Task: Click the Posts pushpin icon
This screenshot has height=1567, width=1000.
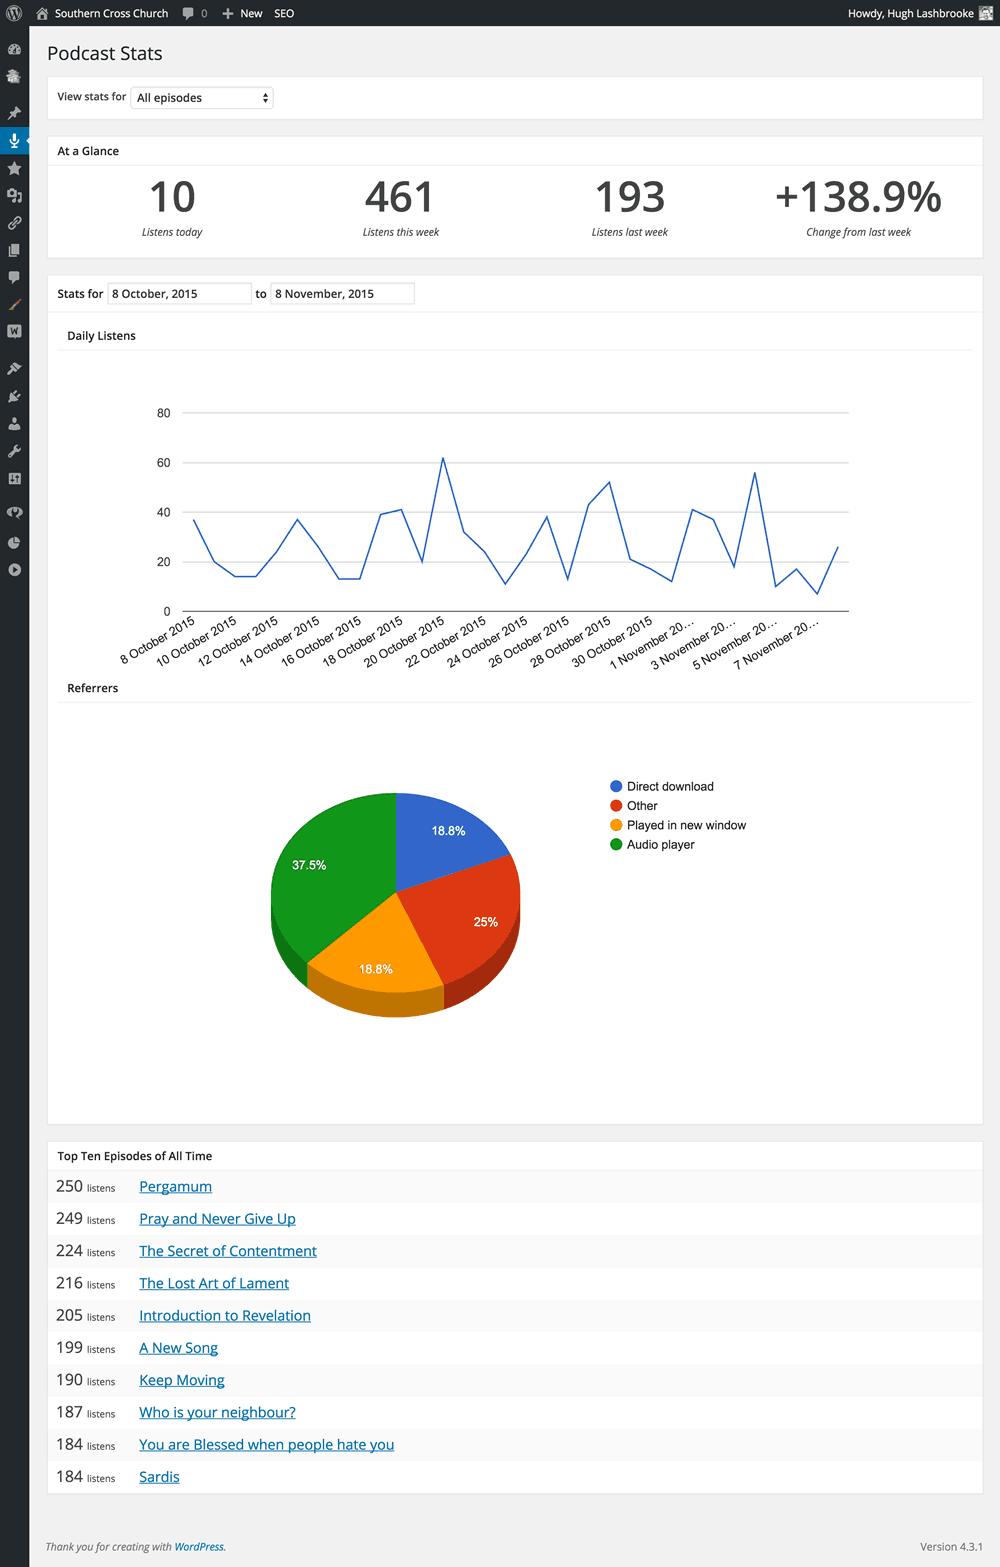Action: click(x=14, y=113)
